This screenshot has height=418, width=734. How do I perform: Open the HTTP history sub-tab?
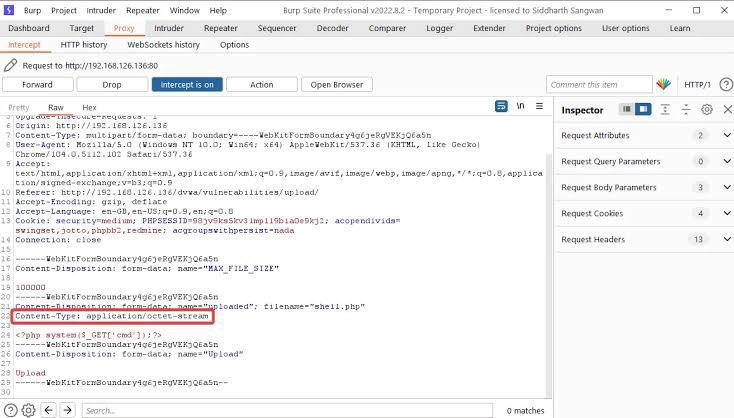coord(84,44)
